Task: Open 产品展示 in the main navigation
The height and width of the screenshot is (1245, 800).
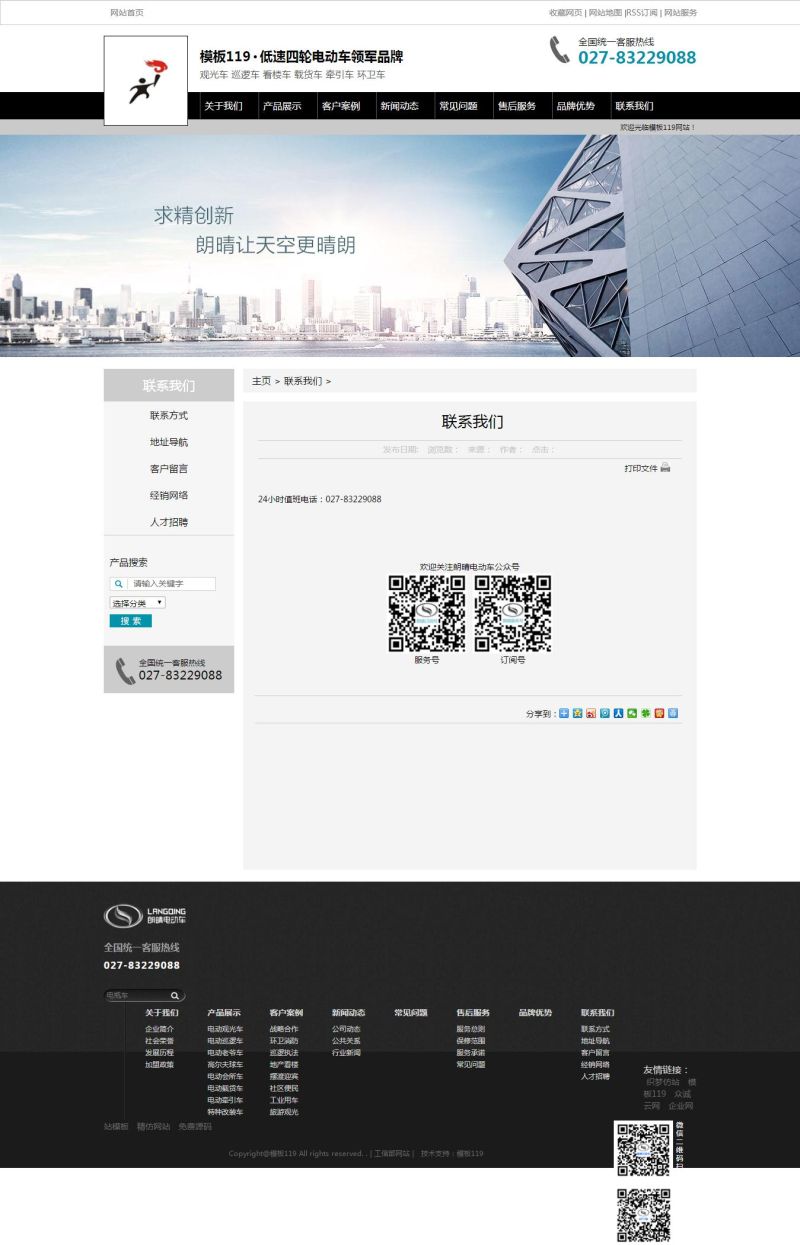Action: point(282,106)
